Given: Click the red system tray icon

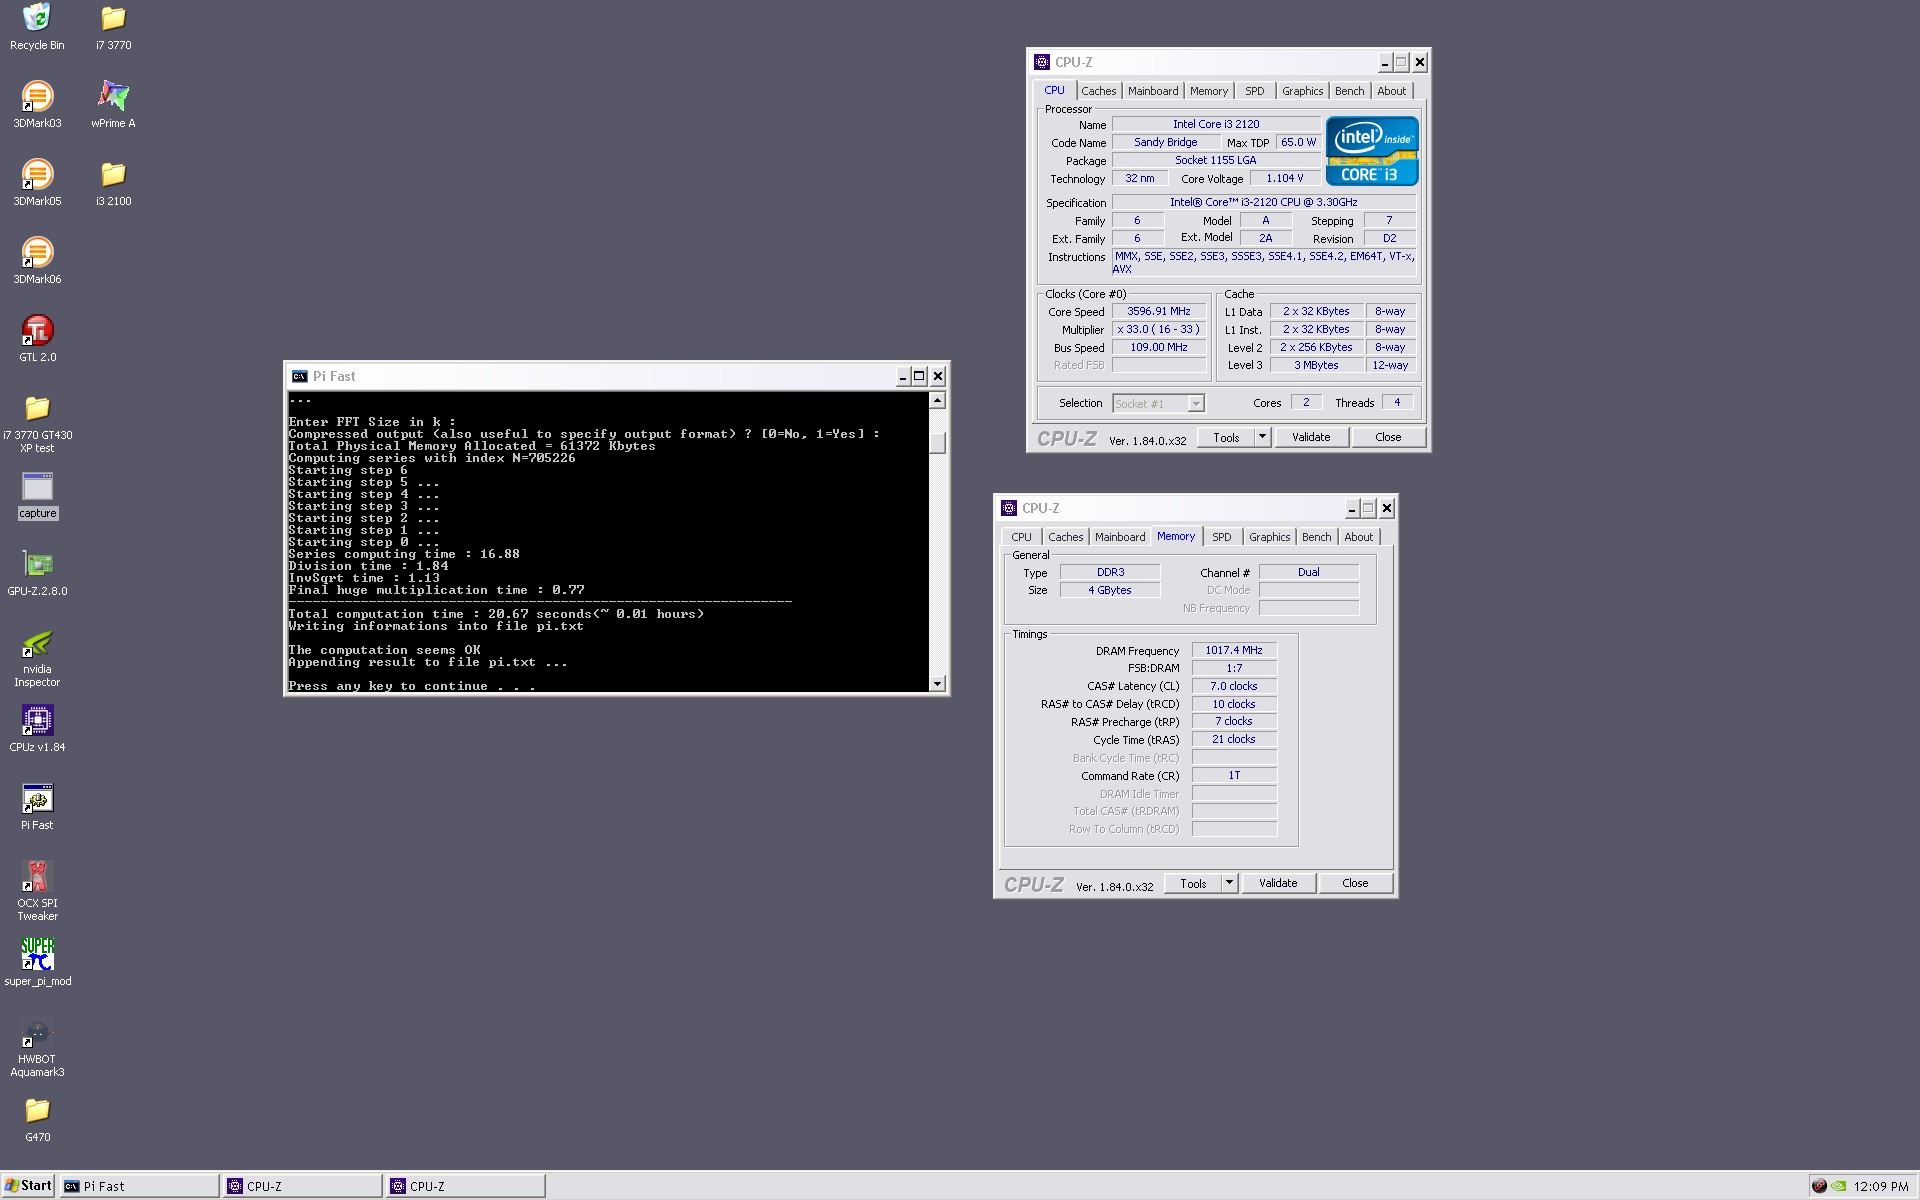Looking at the screenshot, I should click(1819, 1186).
